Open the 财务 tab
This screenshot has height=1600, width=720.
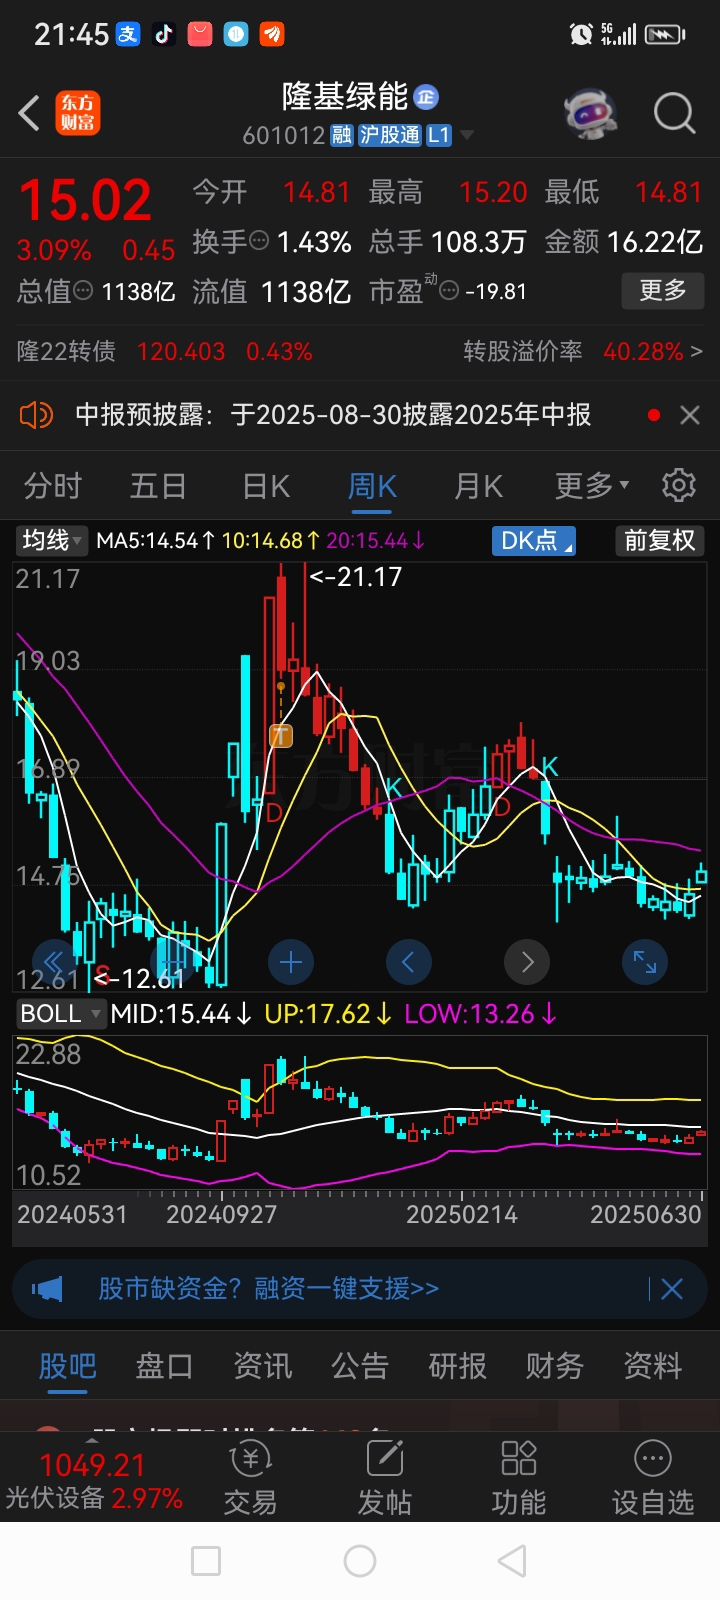coord(555,1366)
